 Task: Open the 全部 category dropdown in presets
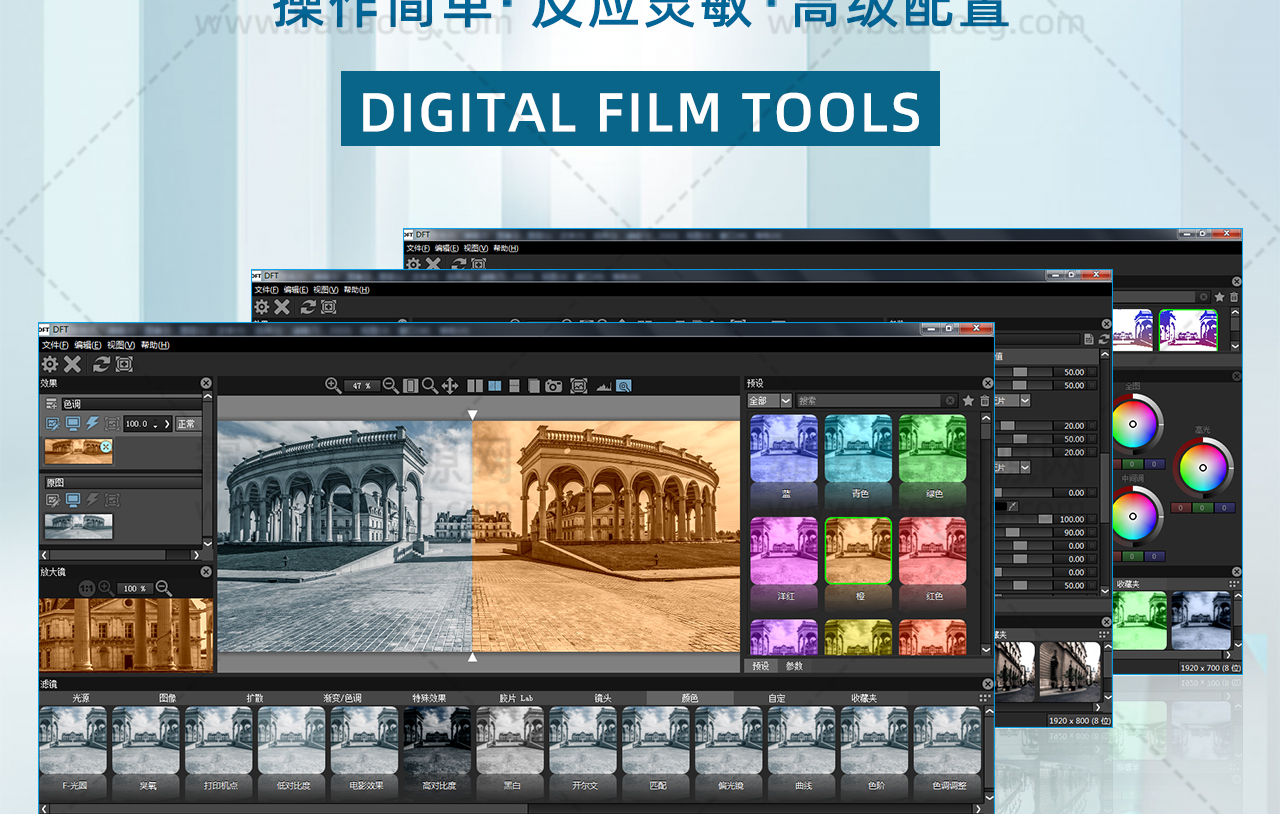click(x=770, y=401)
